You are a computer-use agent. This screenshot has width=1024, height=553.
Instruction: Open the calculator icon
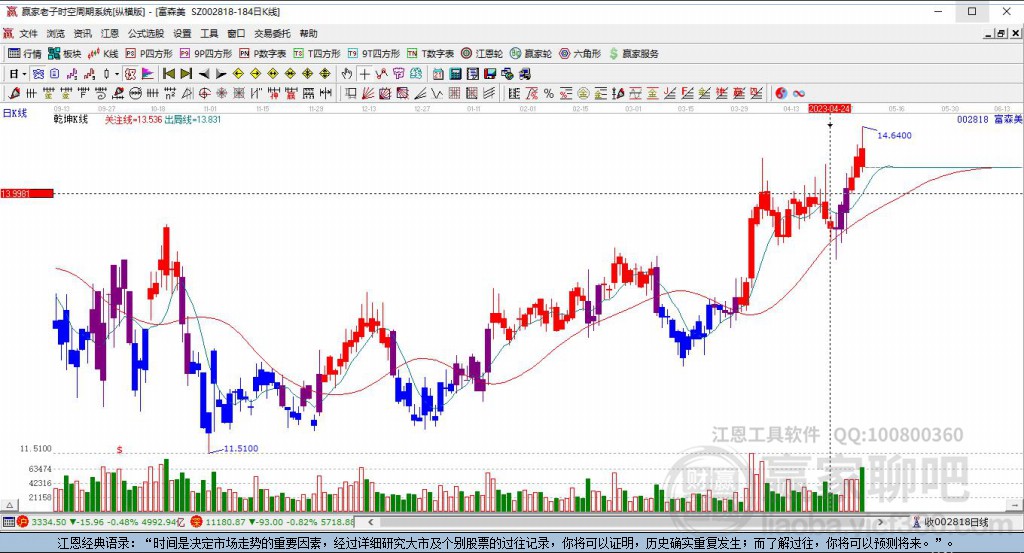455,74
